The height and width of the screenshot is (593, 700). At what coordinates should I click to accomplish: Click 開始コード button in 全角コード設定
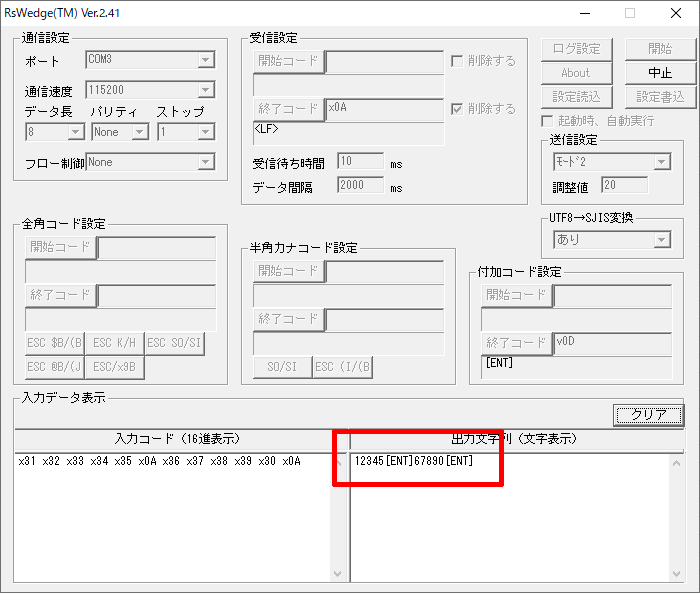(x=61, y=247)
